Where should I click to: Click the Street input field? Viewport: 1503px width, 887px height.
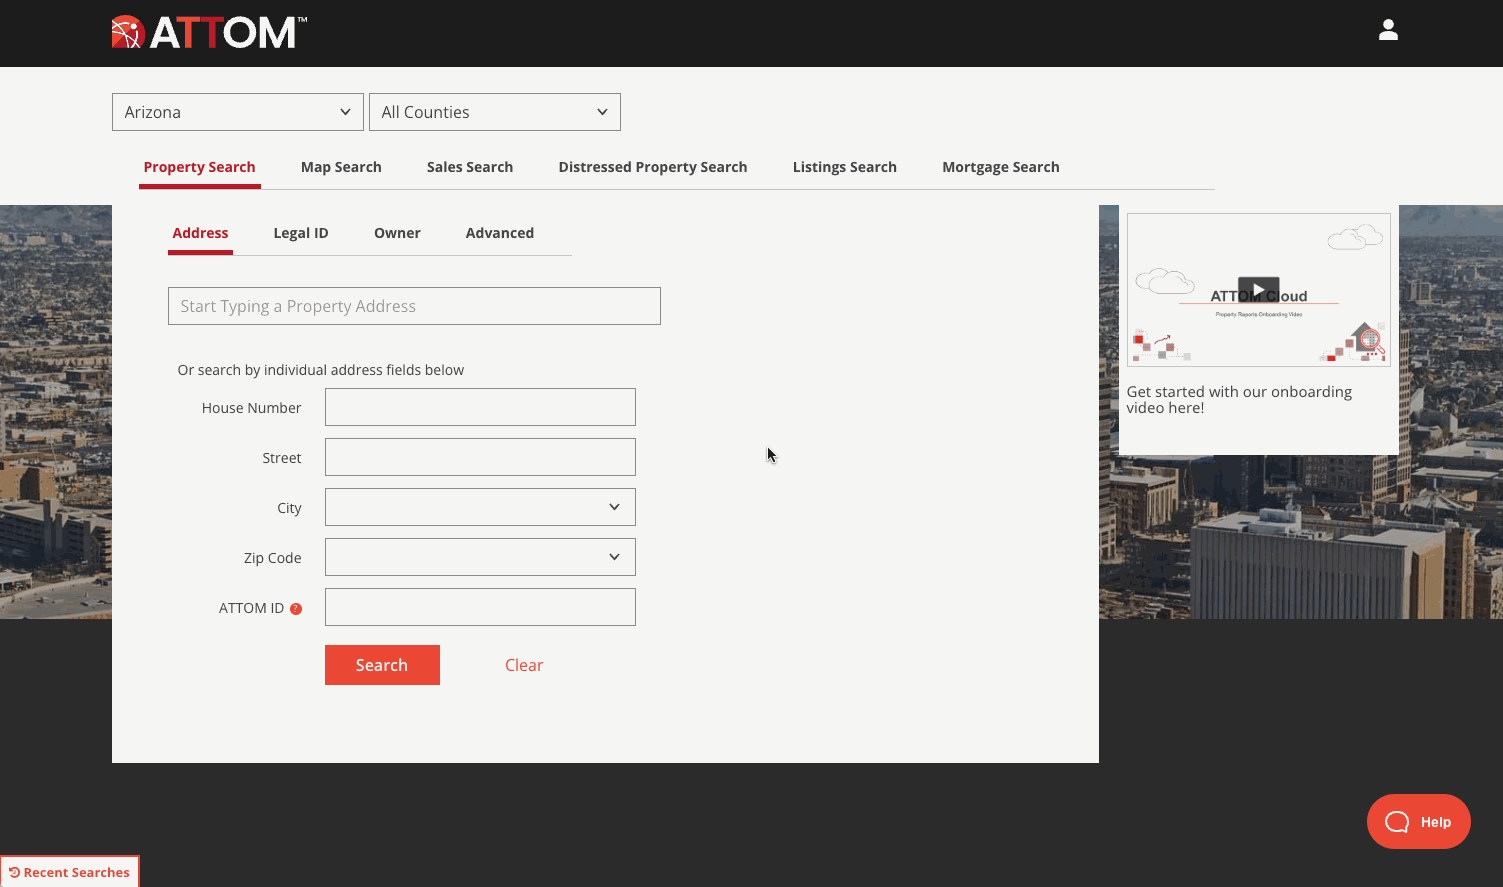480,457
